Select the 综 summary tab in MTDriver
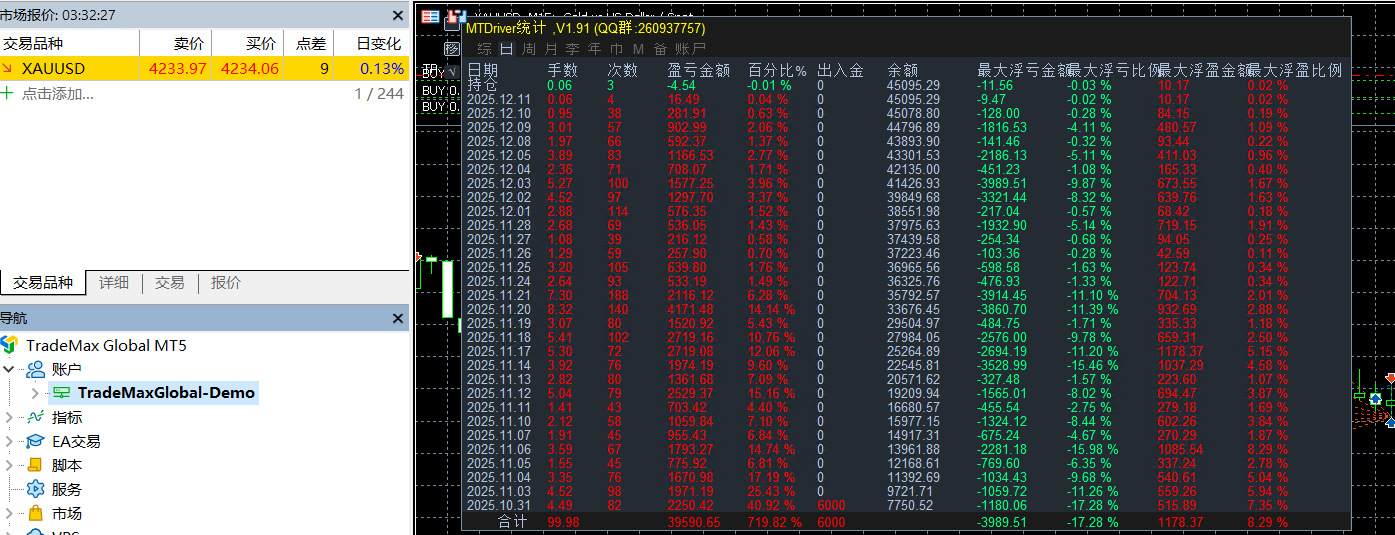 [484, 48]
